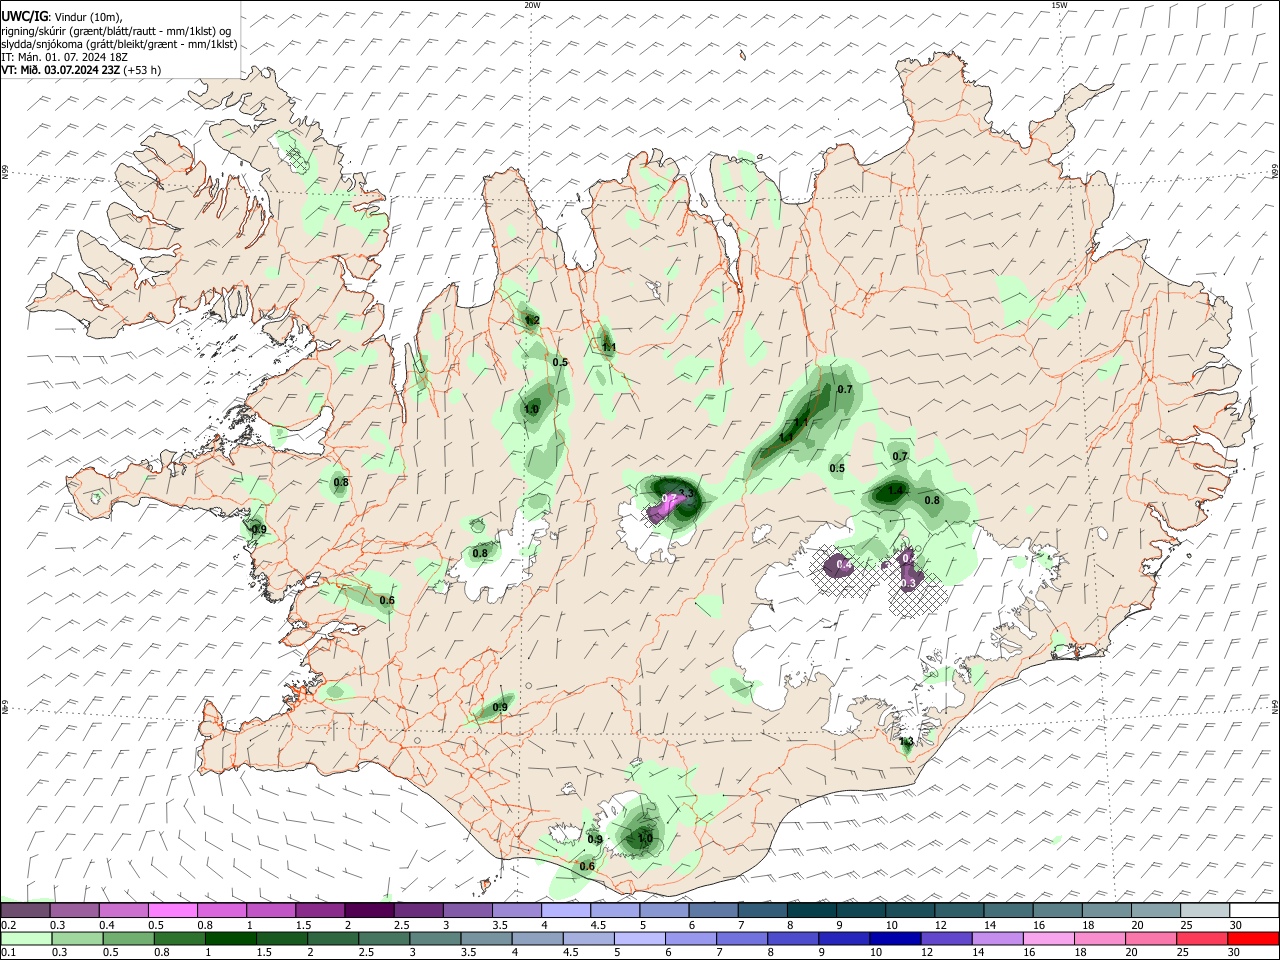Click the dark purple snow patch labeled 0.4

(838, 567)
